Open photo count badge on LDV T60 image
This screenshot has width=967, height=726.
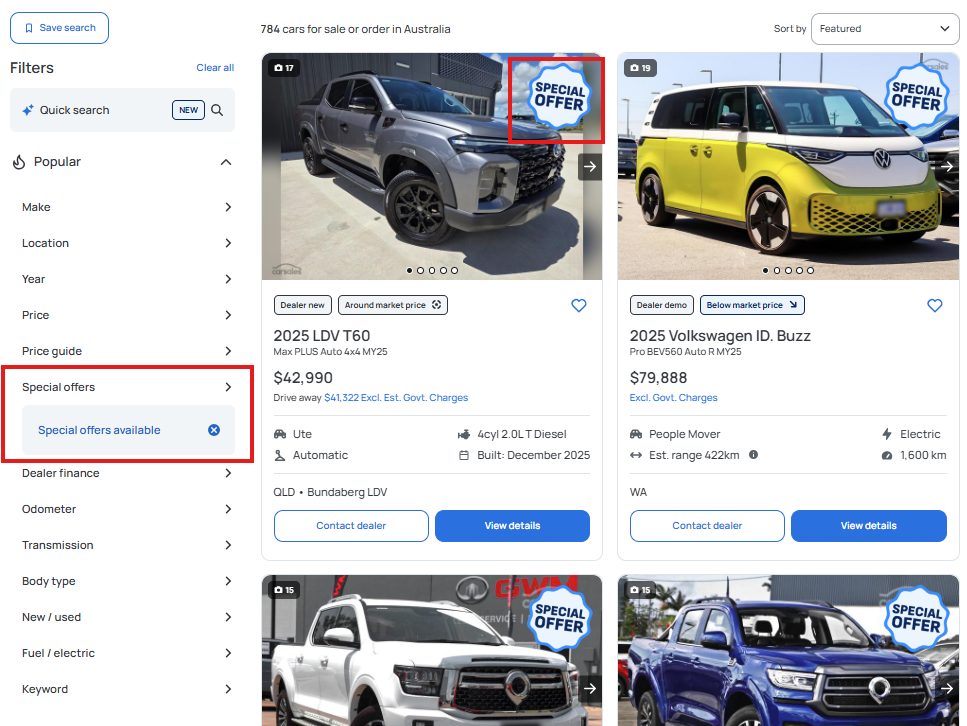tap(284, 68)
